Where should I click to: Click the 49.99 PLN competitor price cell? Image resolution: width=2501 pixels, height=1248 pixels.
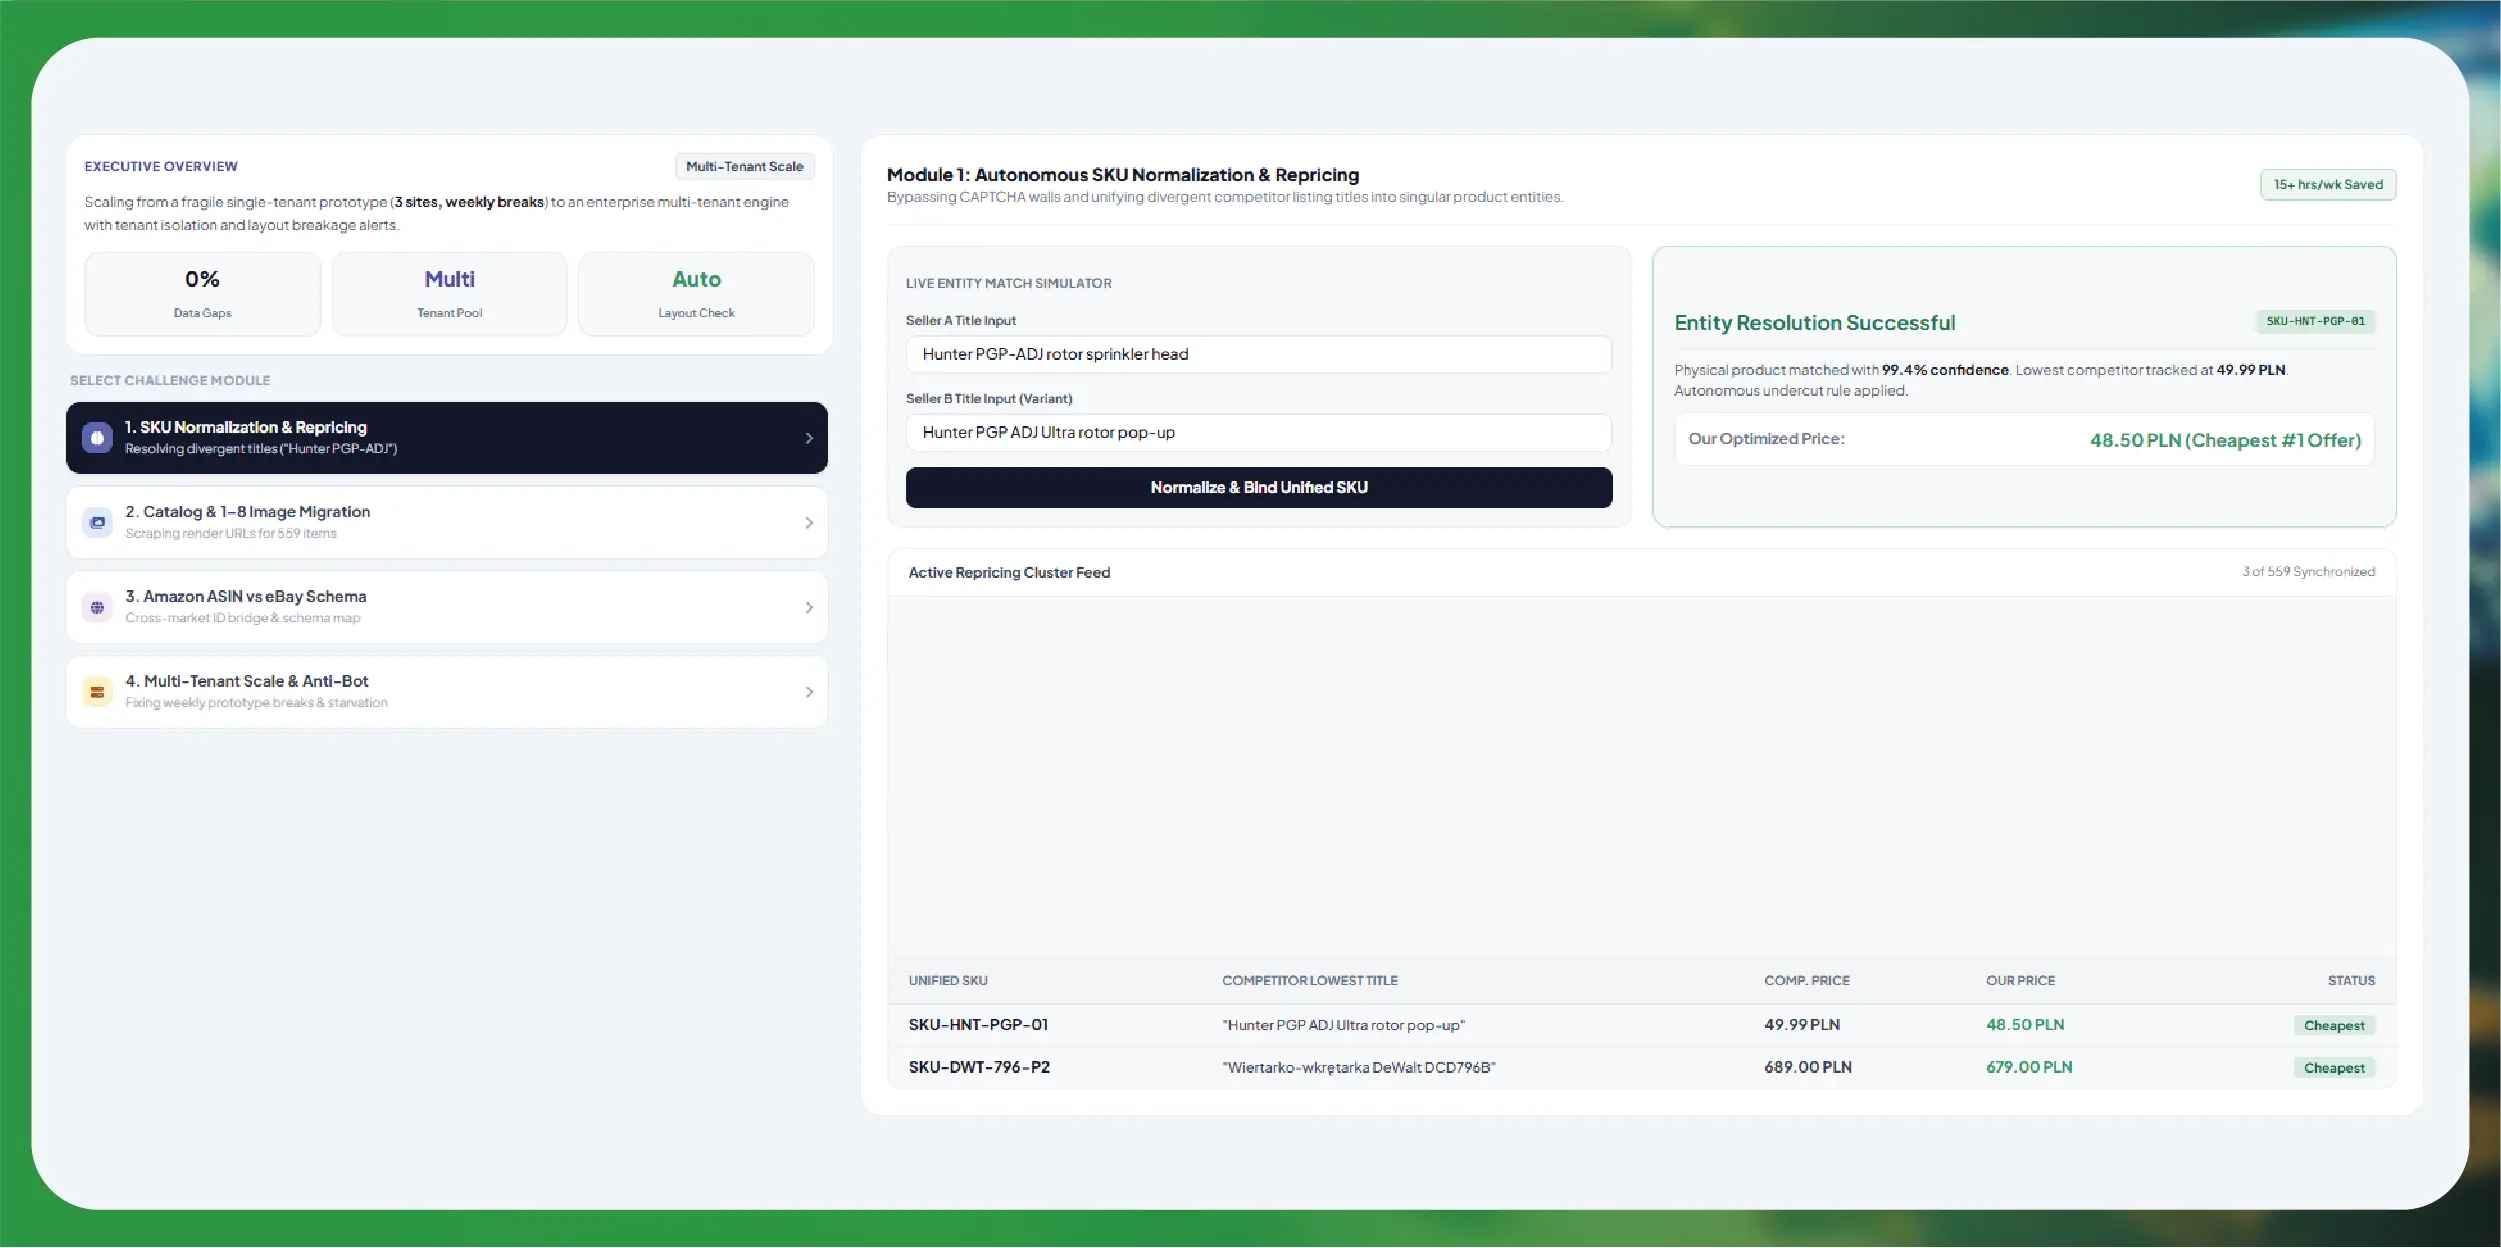1802,1025
